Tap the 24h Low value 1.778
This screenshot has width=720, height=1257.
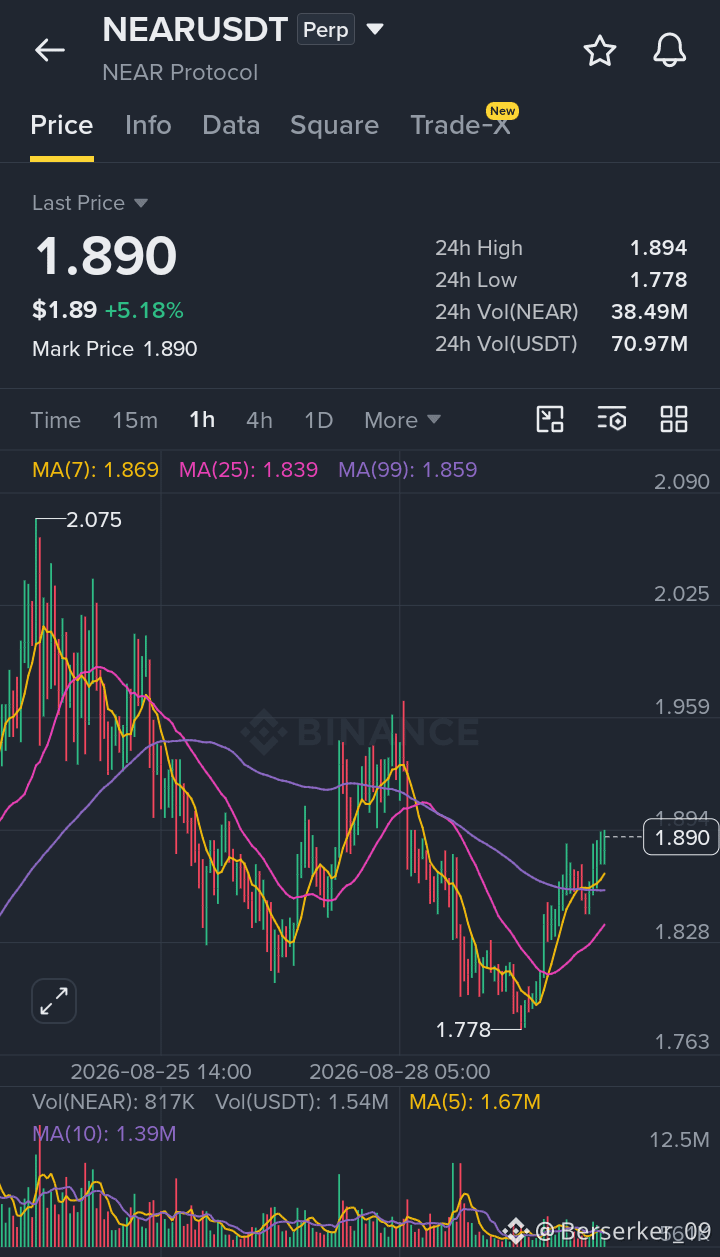(x=658, y=280)
